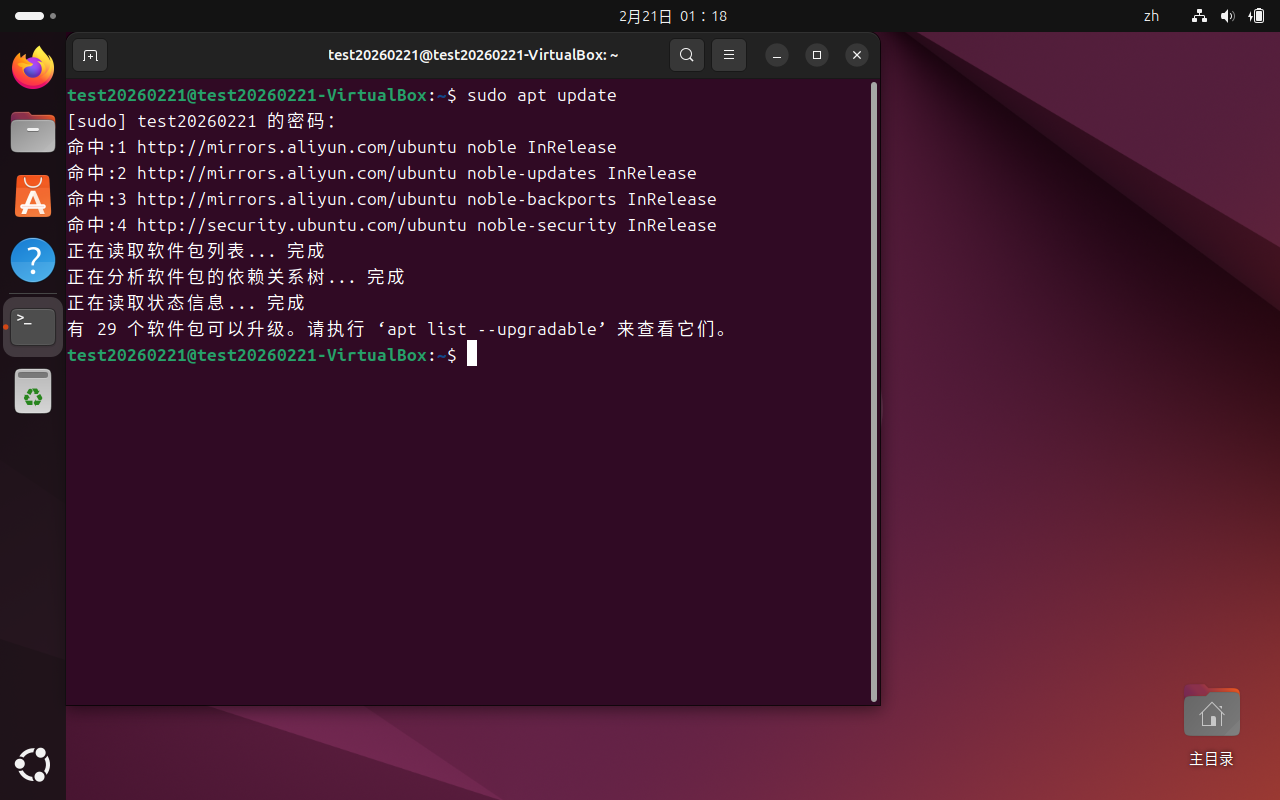Open the 主目录 home folder desktop icon
The image size is (1280, 800).
click(x=1211, y=714)
